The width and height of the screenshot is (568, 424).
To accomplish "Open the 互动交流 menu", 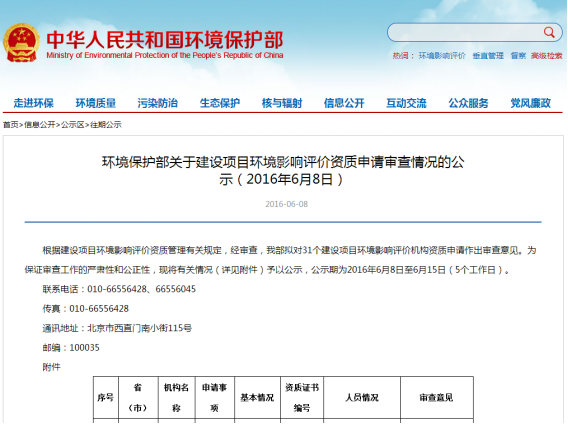I will (406, 103).
